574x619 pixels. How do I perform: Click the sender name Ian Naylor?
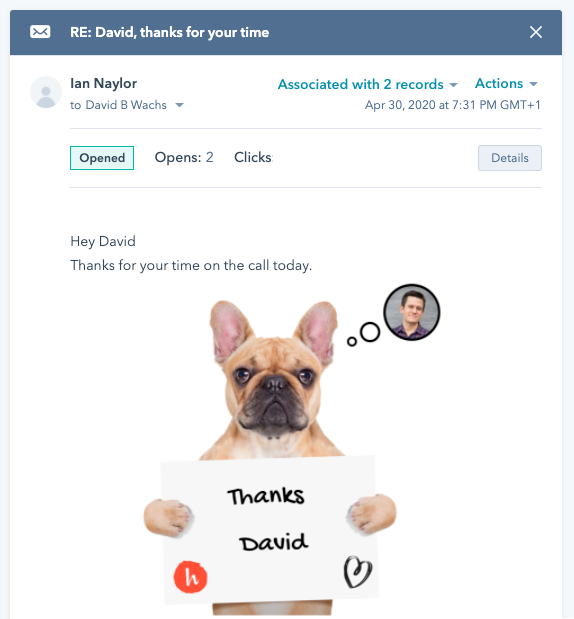pyautogui.click(x=103, y=83)
